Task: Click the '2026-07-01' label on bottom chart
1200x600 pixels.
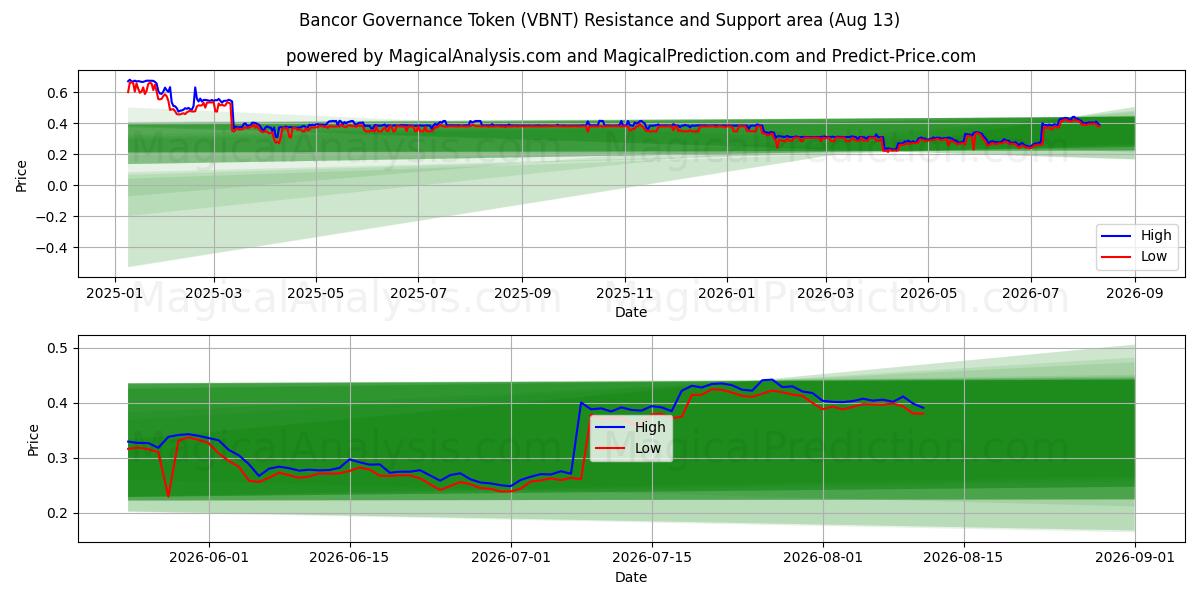Action: pyautogui.click(x=511, y=559)
